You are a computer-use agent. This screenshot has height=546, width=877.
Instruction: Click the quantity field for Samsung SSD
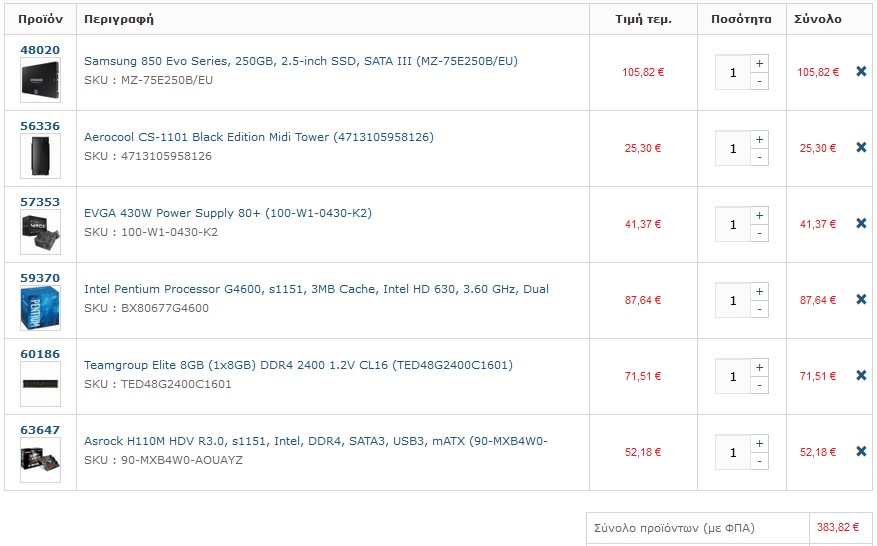point(733,72)
